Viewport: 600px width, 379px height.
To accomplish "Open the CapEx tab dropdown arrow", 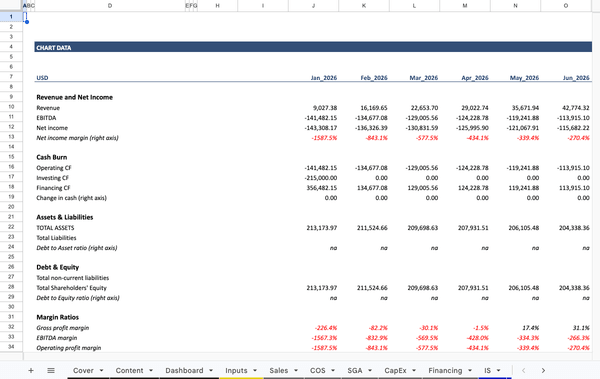I will (x=414, y=370).
